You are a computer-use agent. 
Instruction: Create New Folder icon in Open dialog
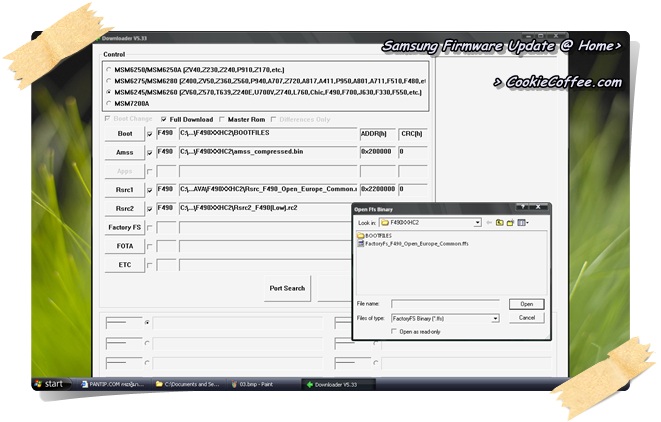[511, 223]
